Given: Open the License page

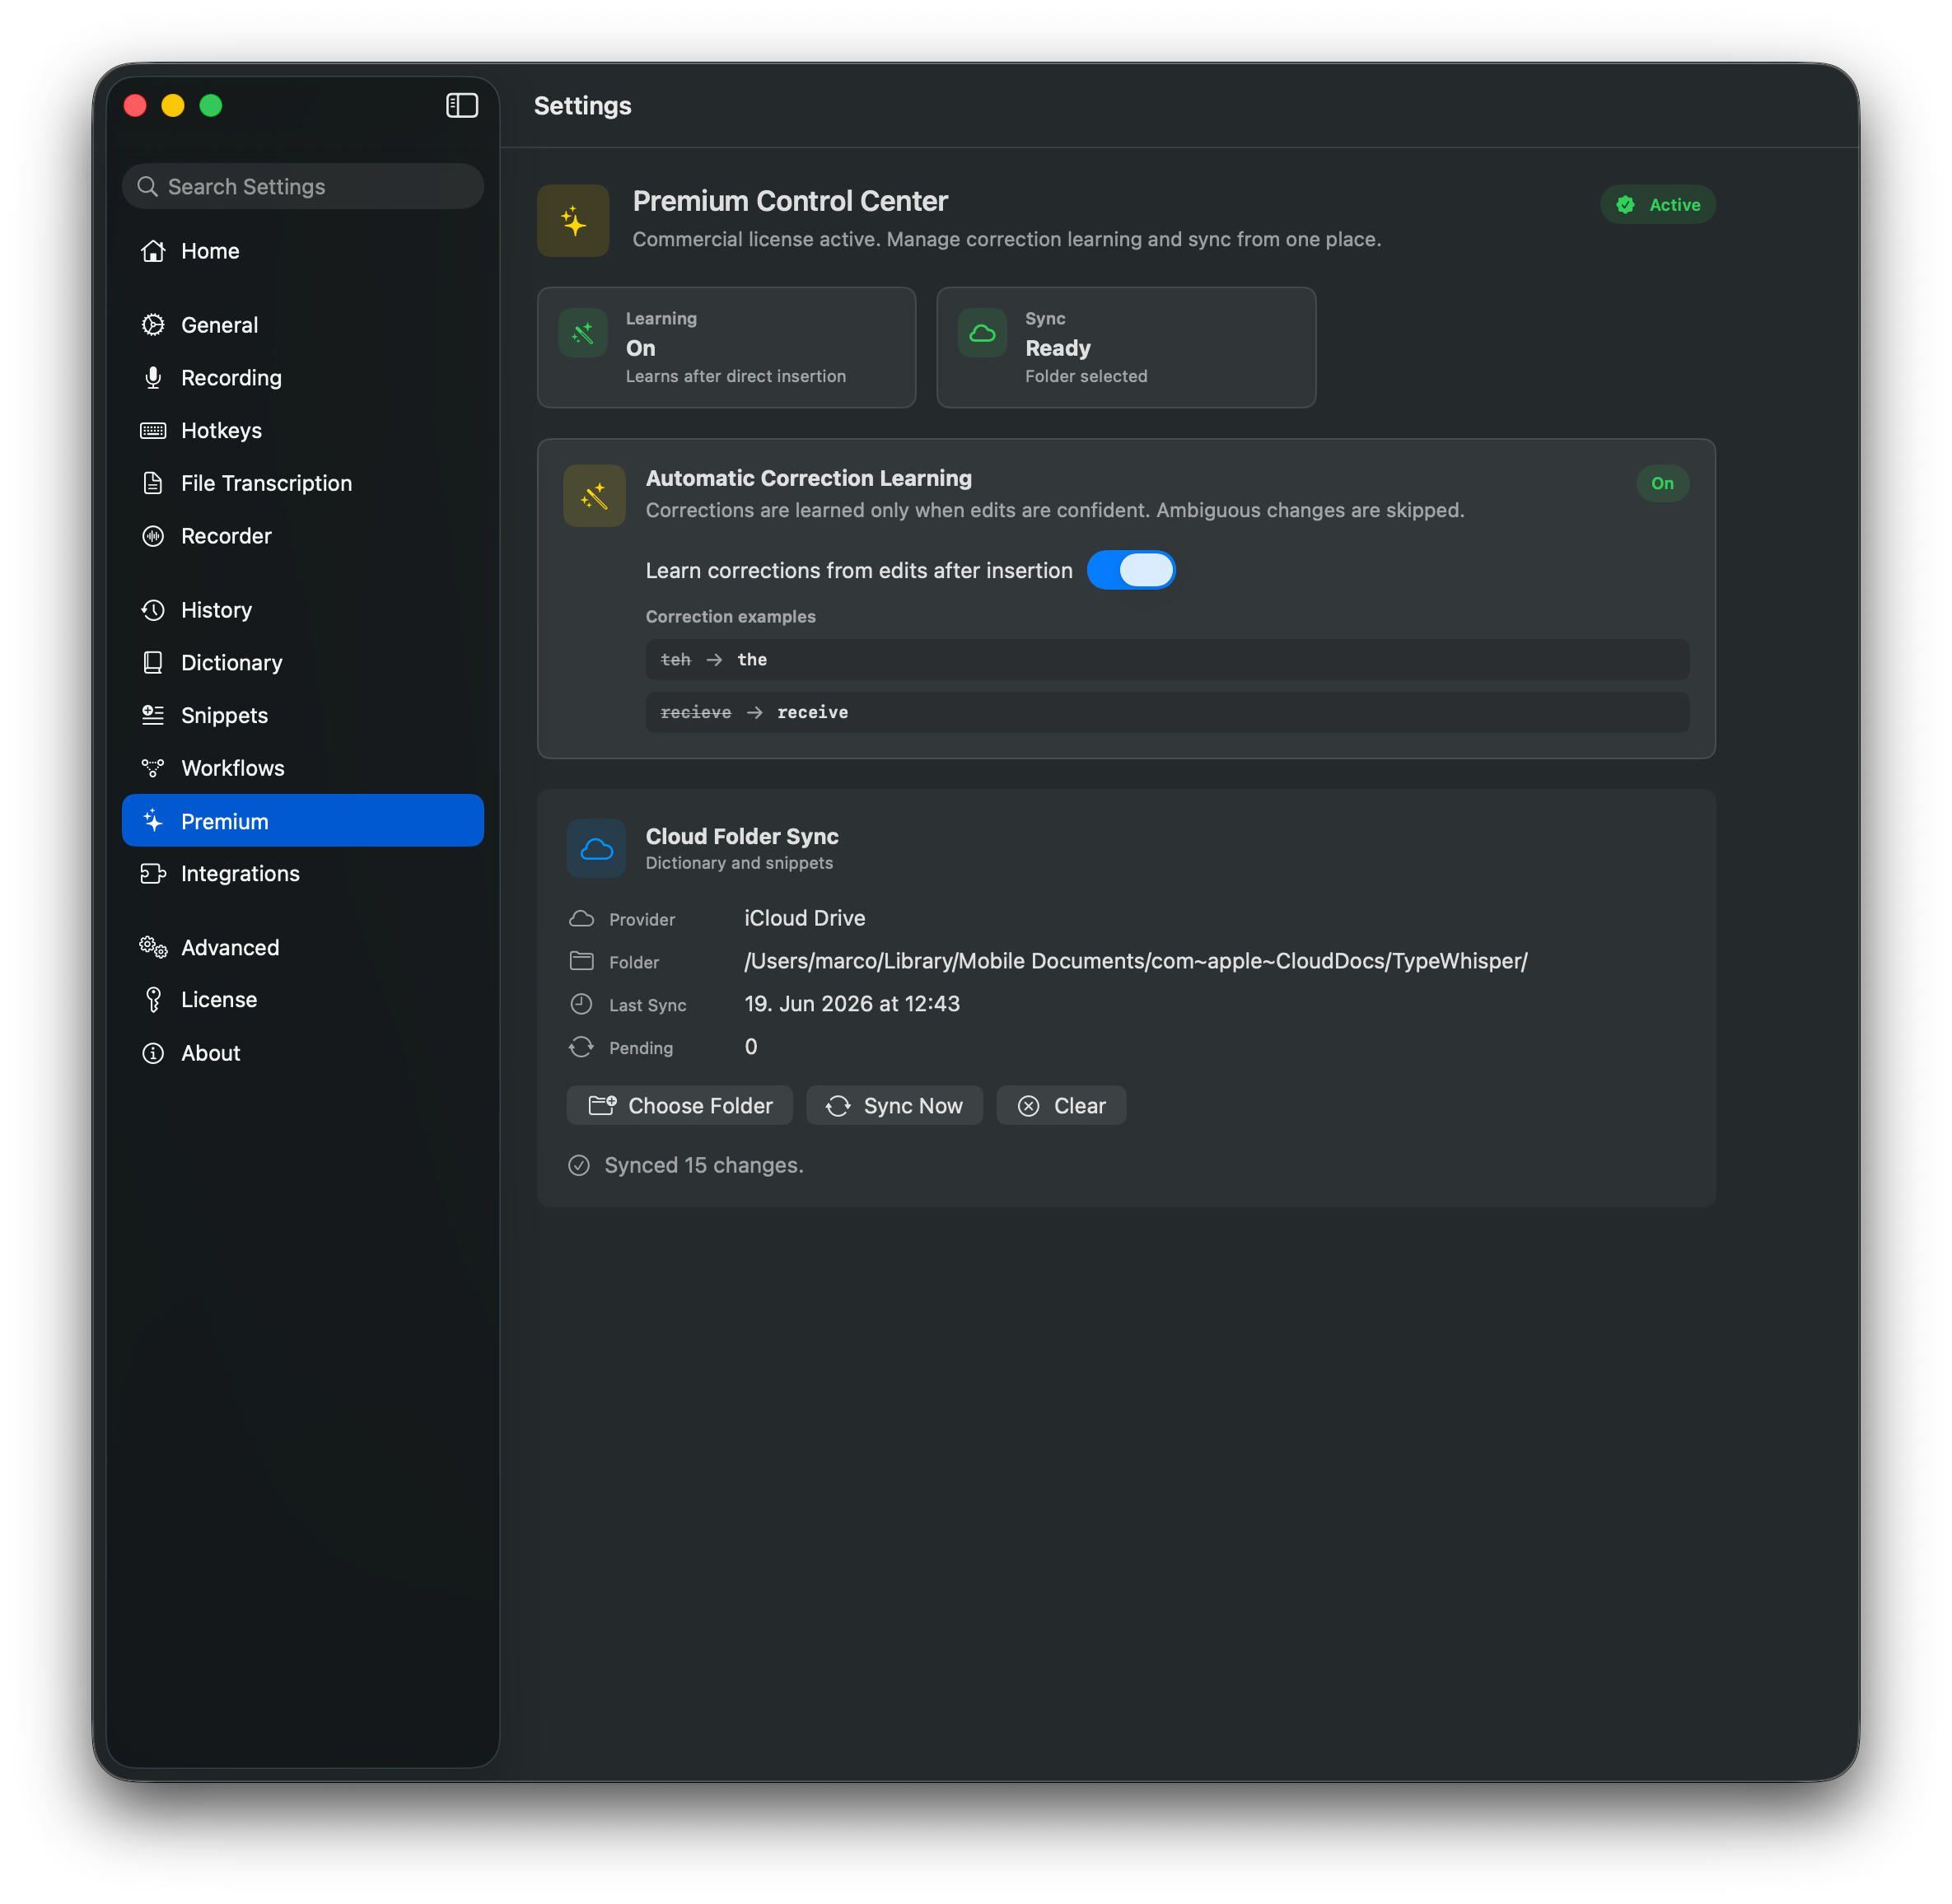Looking at the screenshot, I should tap(303, 1000).
